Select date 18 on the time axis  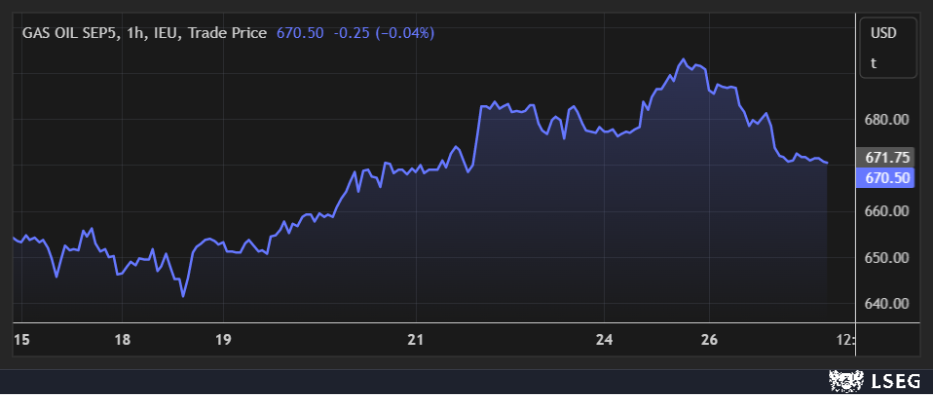point(122,340)
